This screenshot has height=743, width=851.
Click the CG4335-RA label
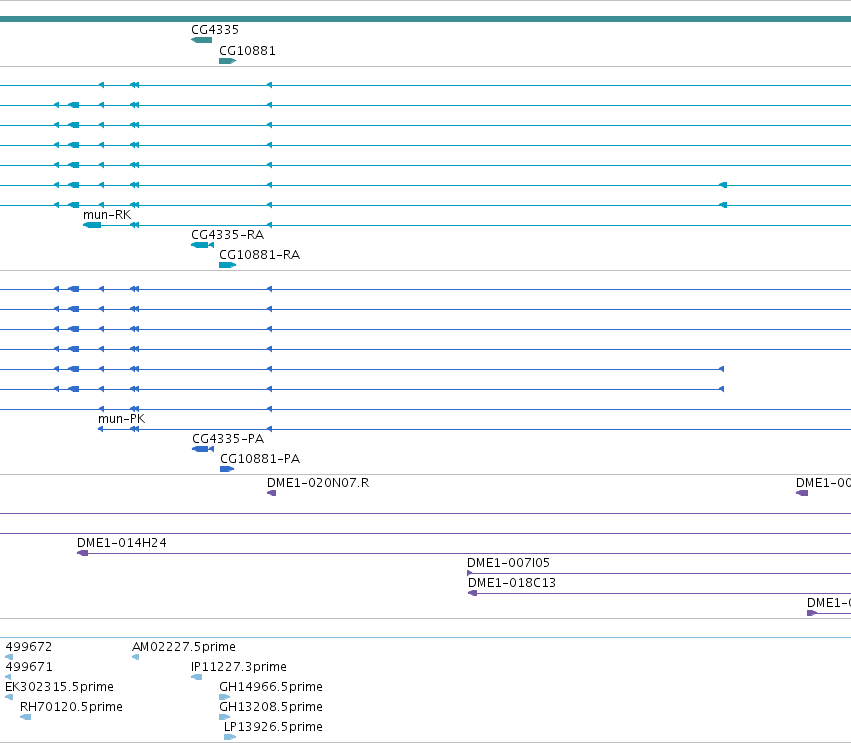click(227, 235)
